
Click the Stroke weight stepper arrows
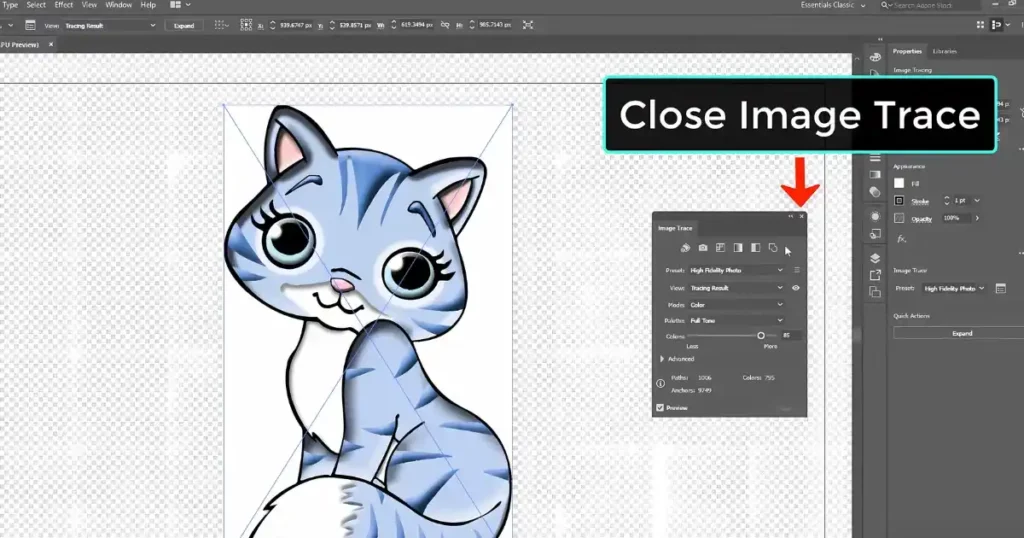(946, 201)
